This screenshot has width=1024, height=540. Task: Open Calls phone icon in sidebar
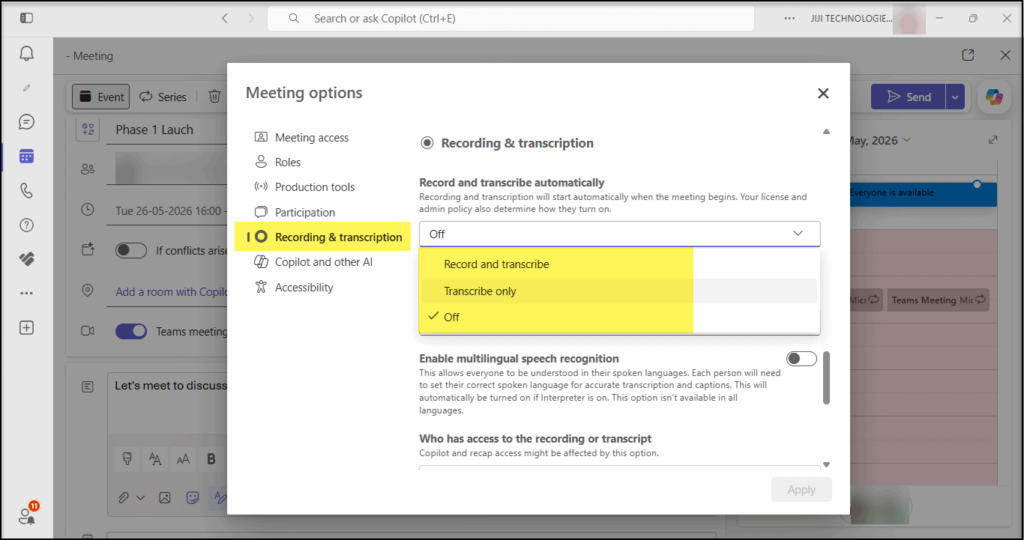tap(26, 191)
